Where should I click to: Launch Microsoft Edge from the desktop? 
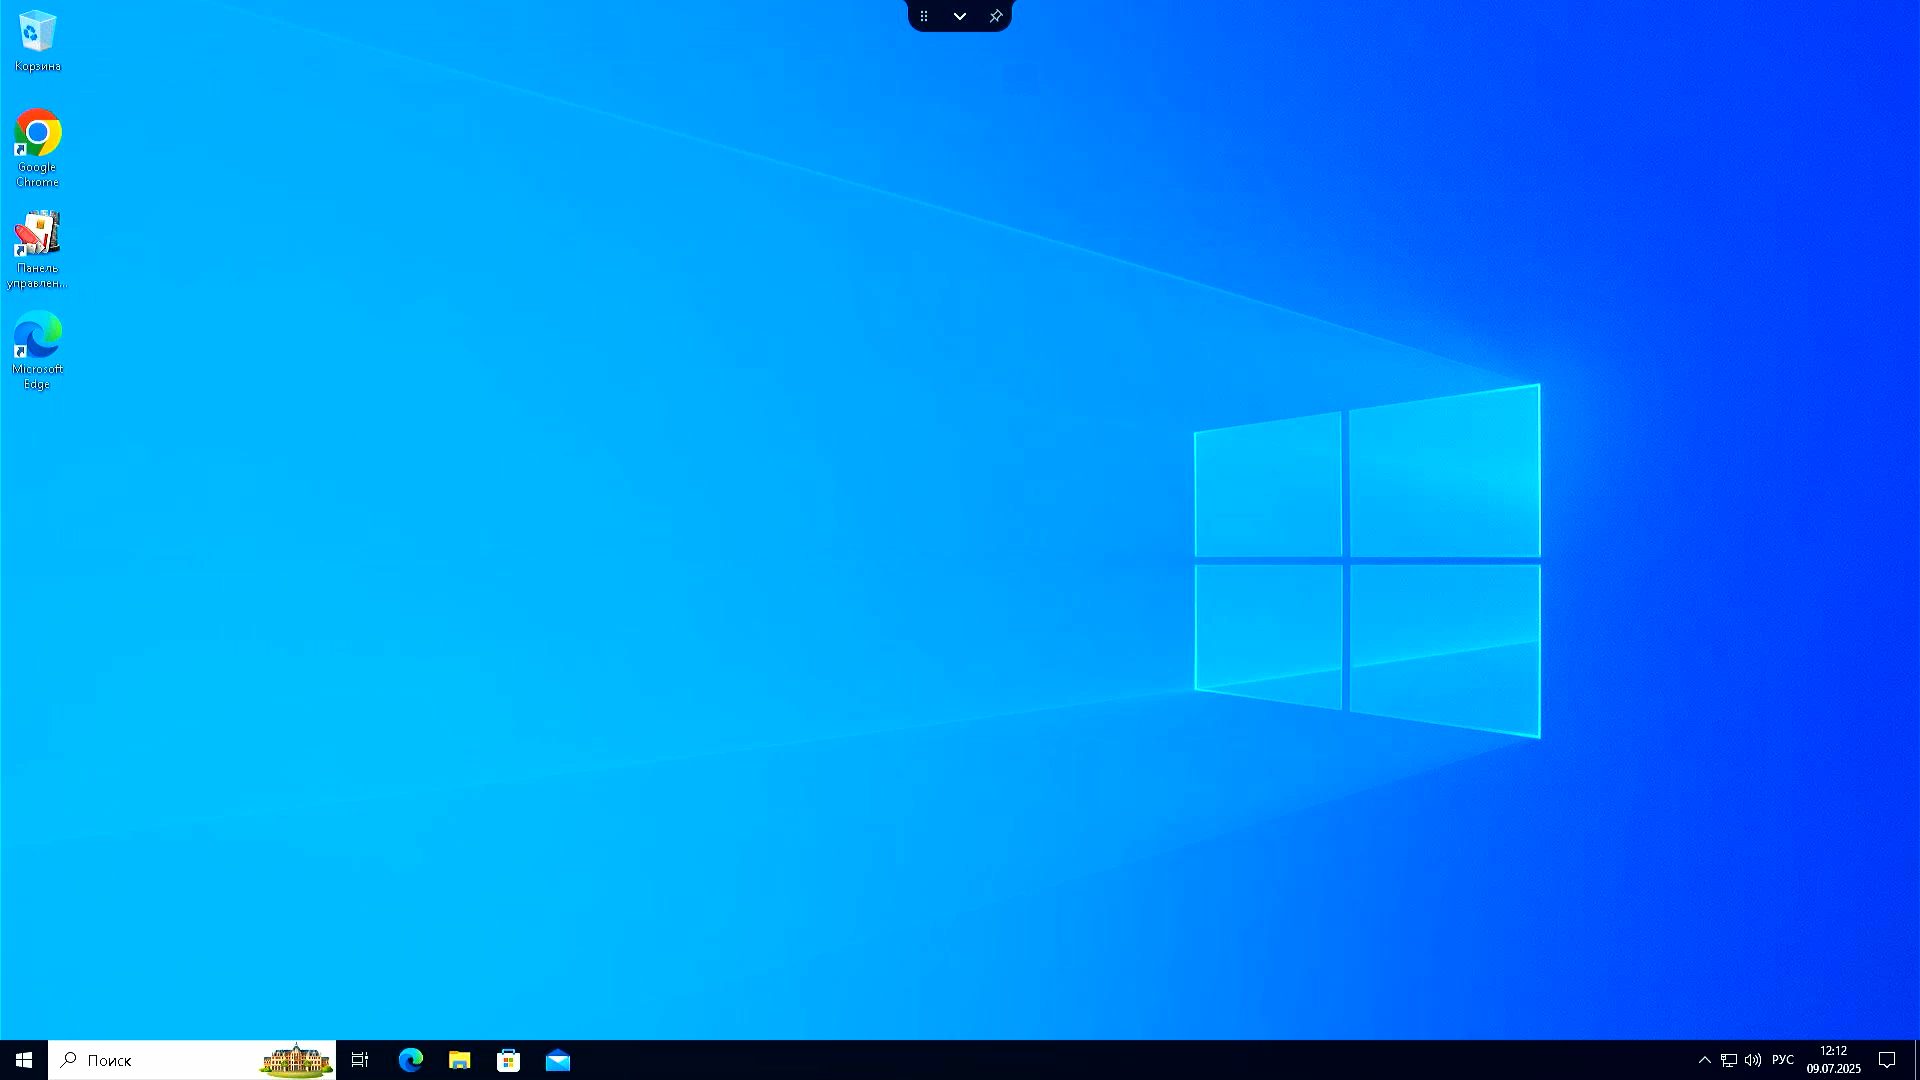pos(37,338)
